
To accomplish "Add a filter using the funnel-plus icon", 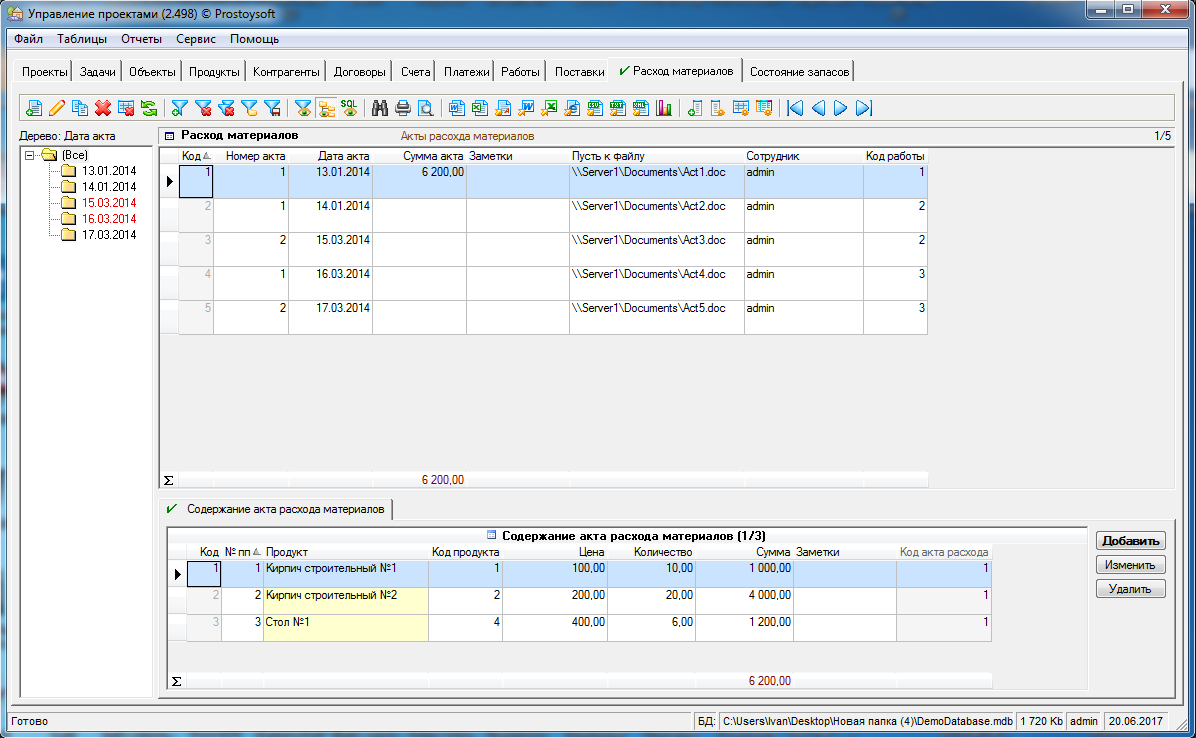I will tap(180, 108).
